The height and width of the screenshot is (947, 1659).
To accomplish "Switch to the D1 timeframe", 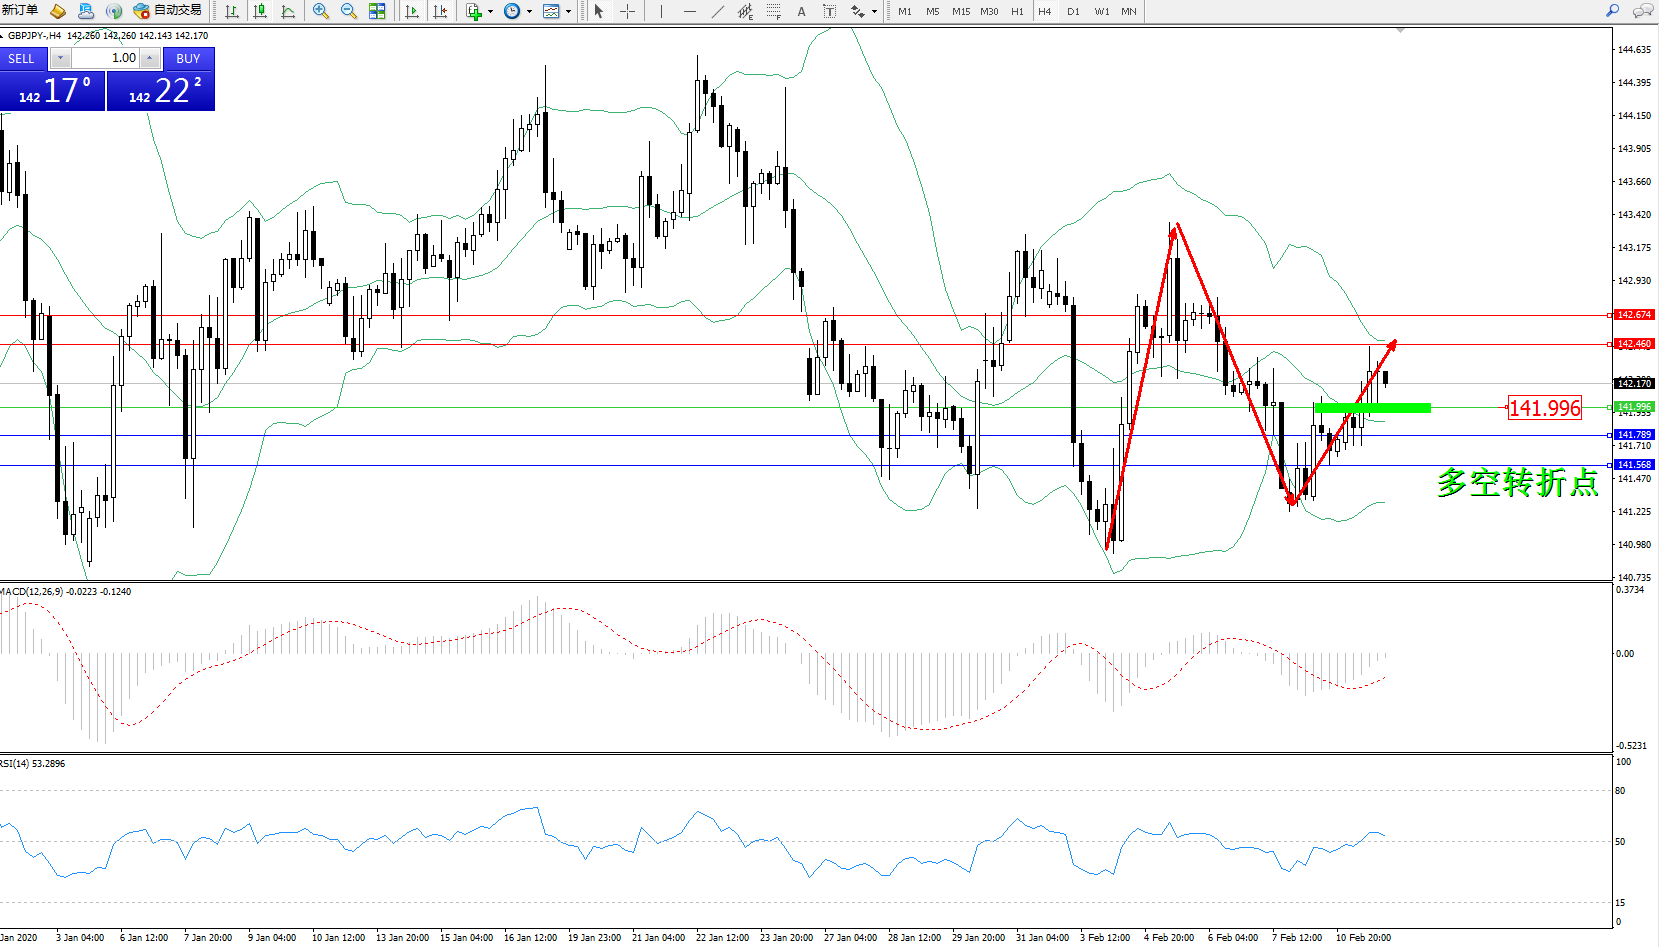I will pos(1073,12).
